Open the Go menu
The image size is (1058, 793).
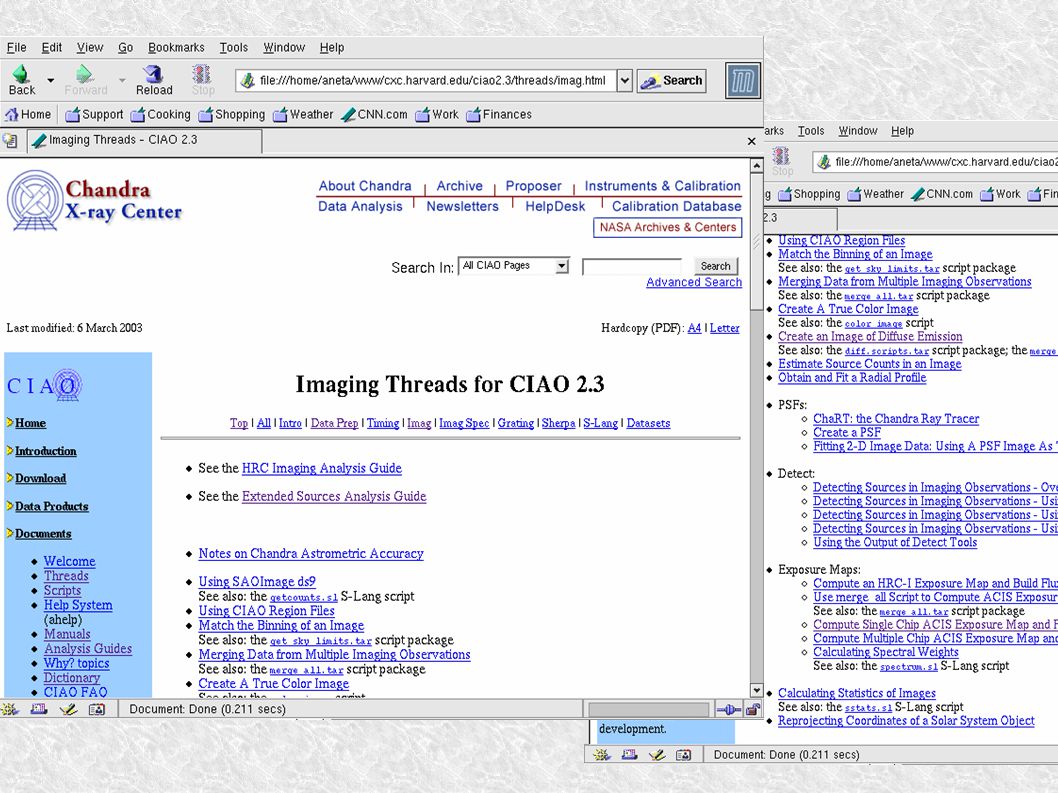point(126,47)
